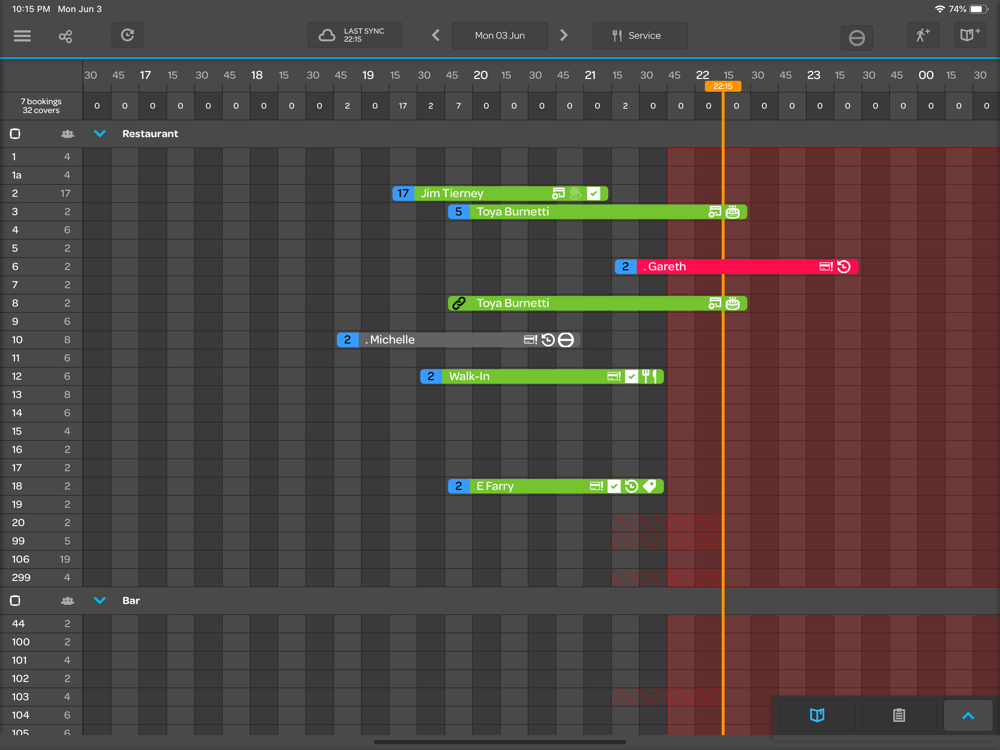Image resolution: width=1000 pixels, height=750 pixels.
Task: Tap the covers badge 5 on Toya Burnetti
Action: [459, 212]
